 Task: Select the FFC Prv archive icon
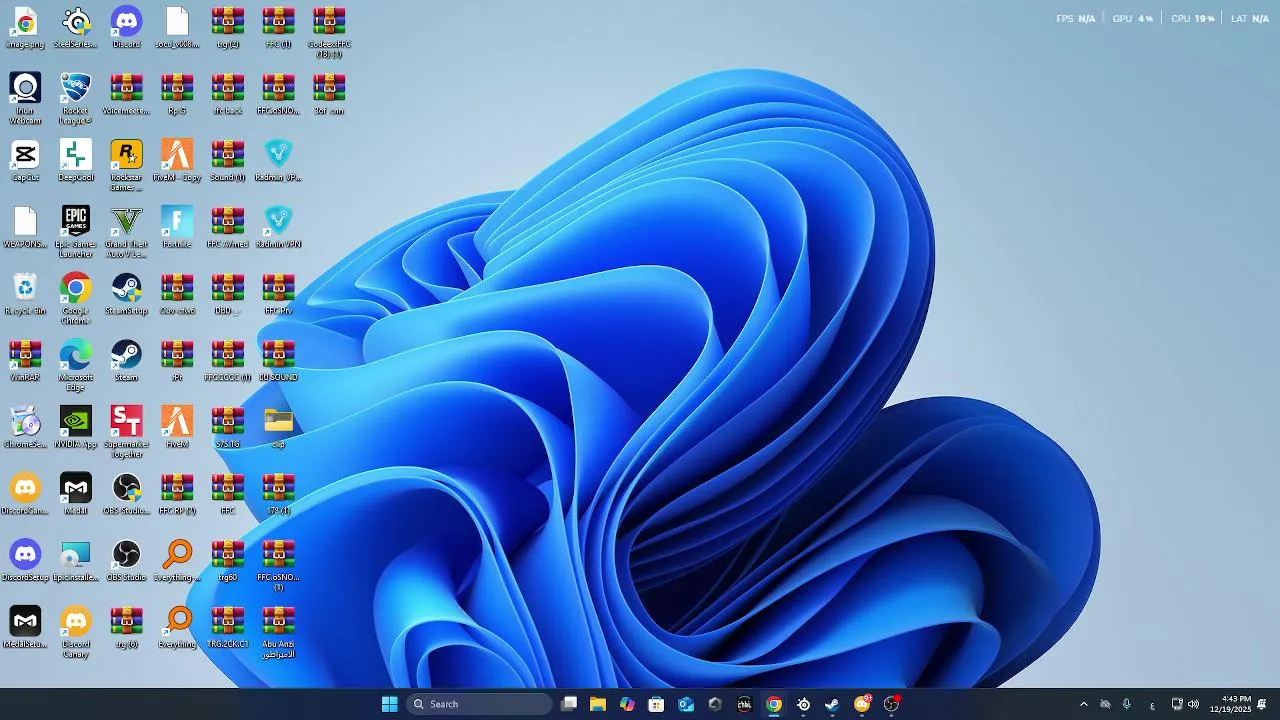[278, 294]
